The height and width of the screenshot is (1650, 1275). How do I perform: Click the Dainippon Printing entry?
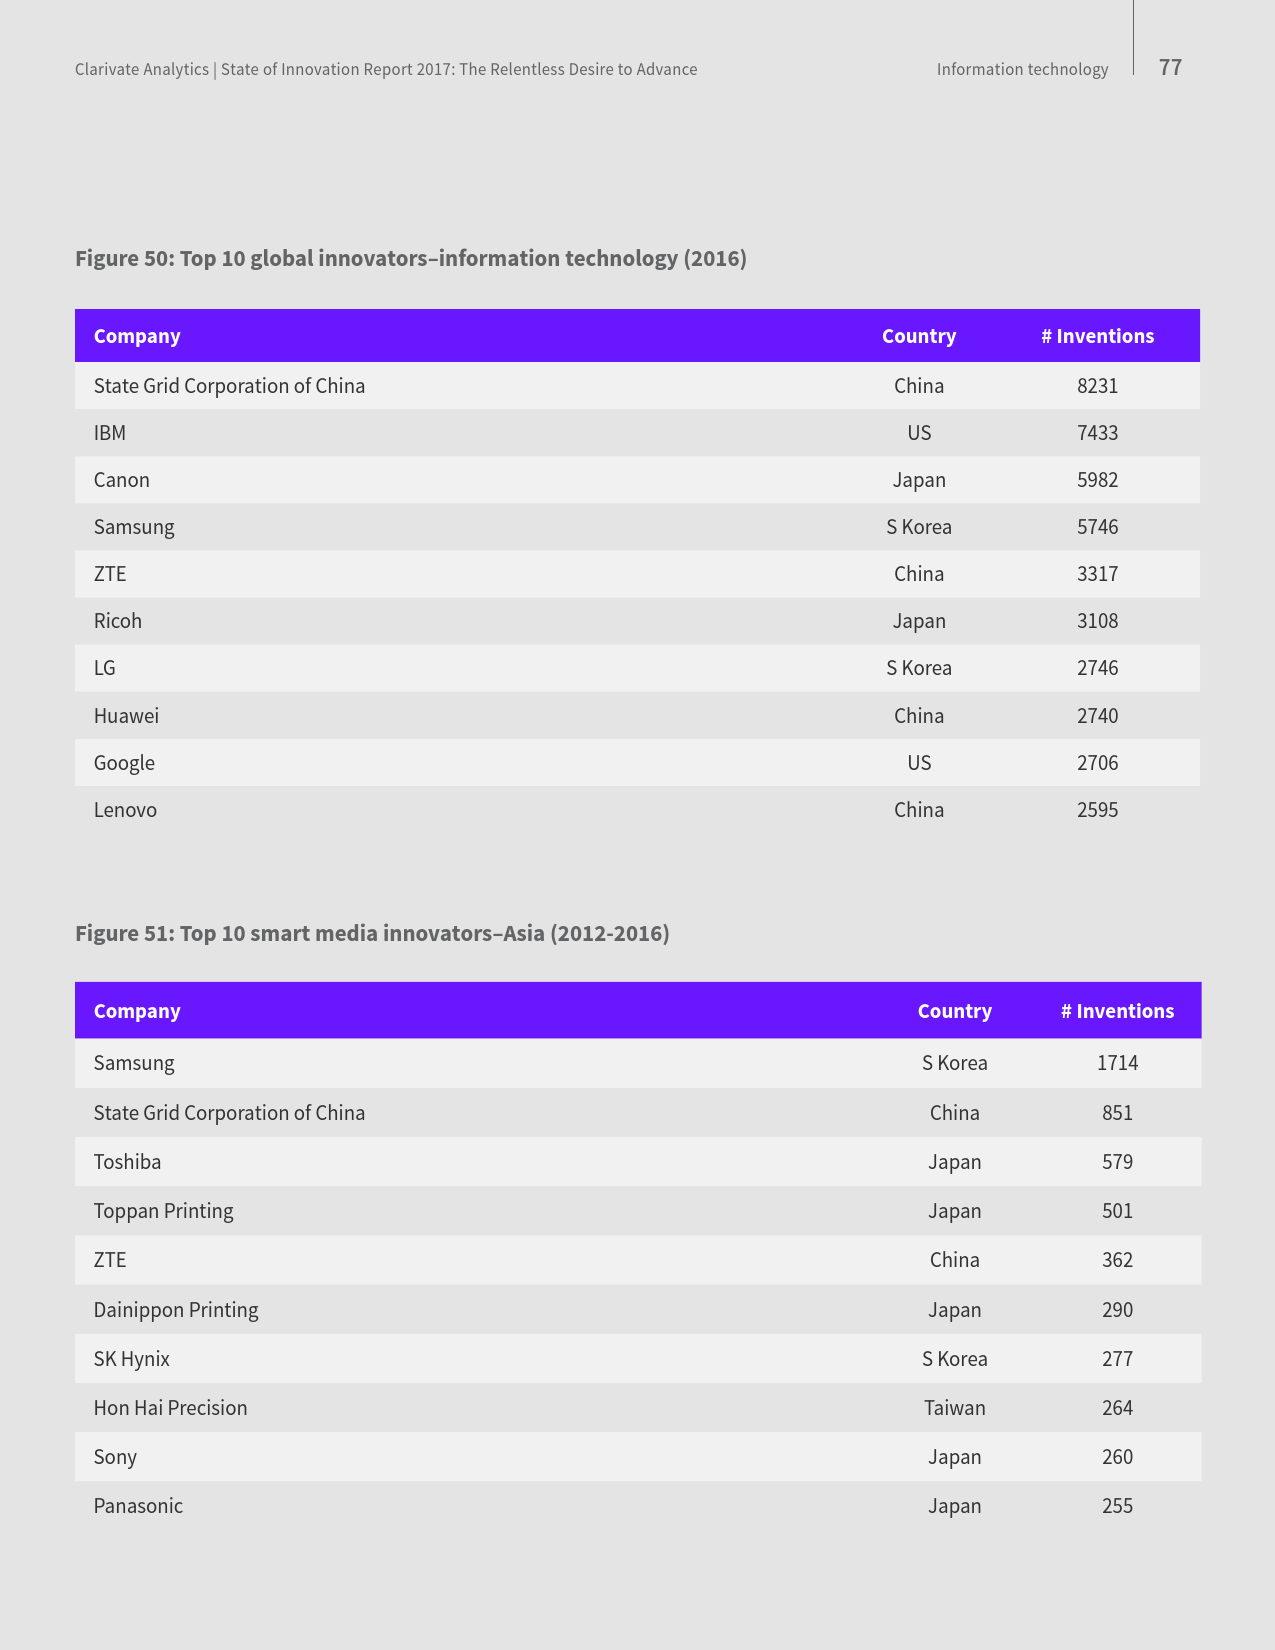pos(176,1310)
